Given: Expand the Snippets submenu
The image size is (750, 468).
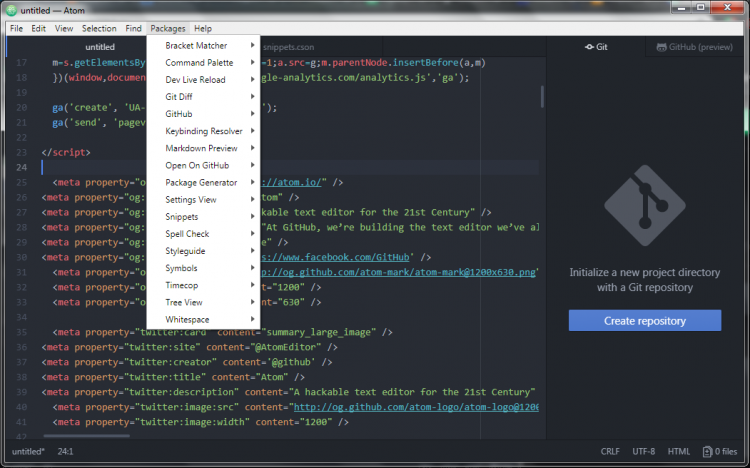Looking at the screenshot, I should coord(203,217).
